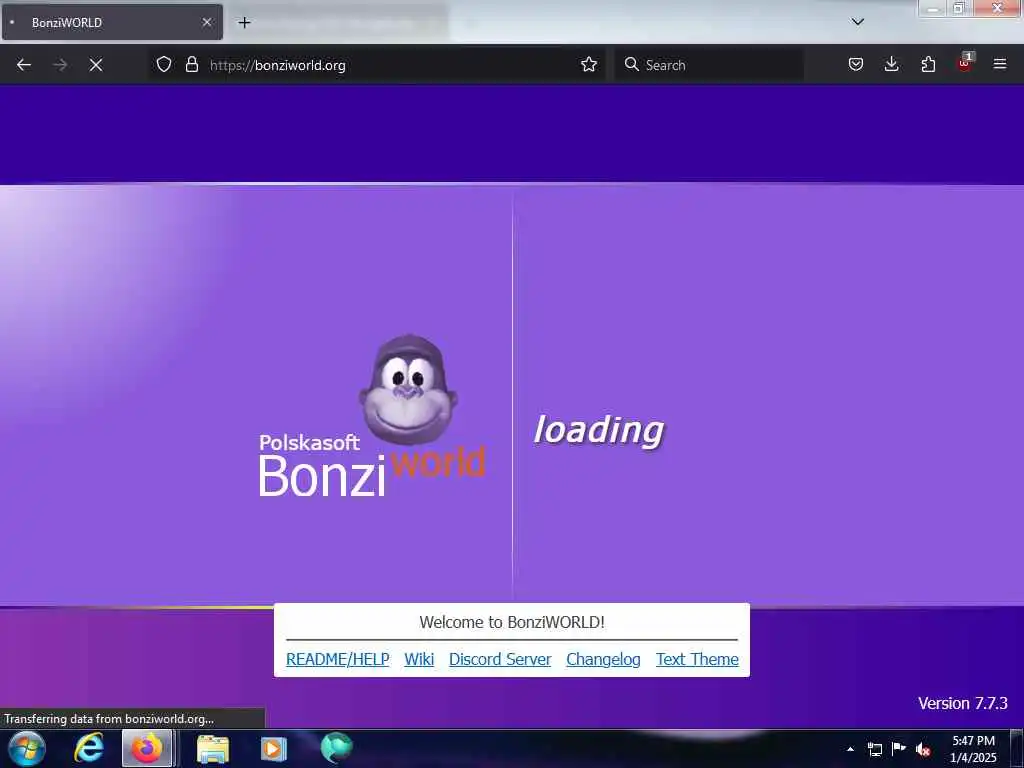
Task: Open the Changelog link
Action: [603, 660]
